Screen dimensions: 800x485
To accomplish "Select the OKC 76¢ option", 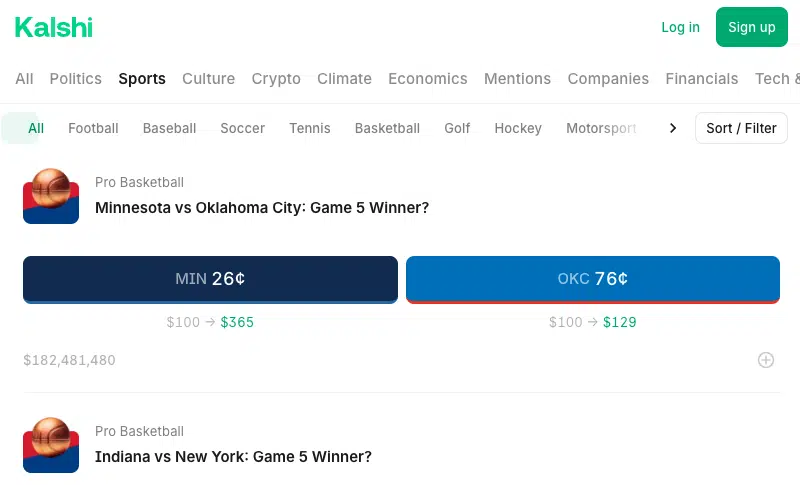I will click(593, 279).
